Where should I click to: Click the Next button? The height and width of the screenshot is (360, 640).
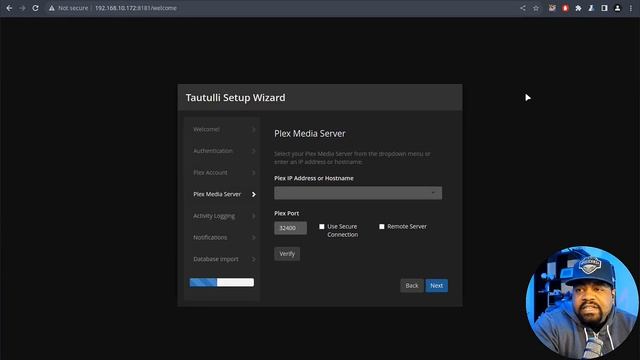point(436,286)
